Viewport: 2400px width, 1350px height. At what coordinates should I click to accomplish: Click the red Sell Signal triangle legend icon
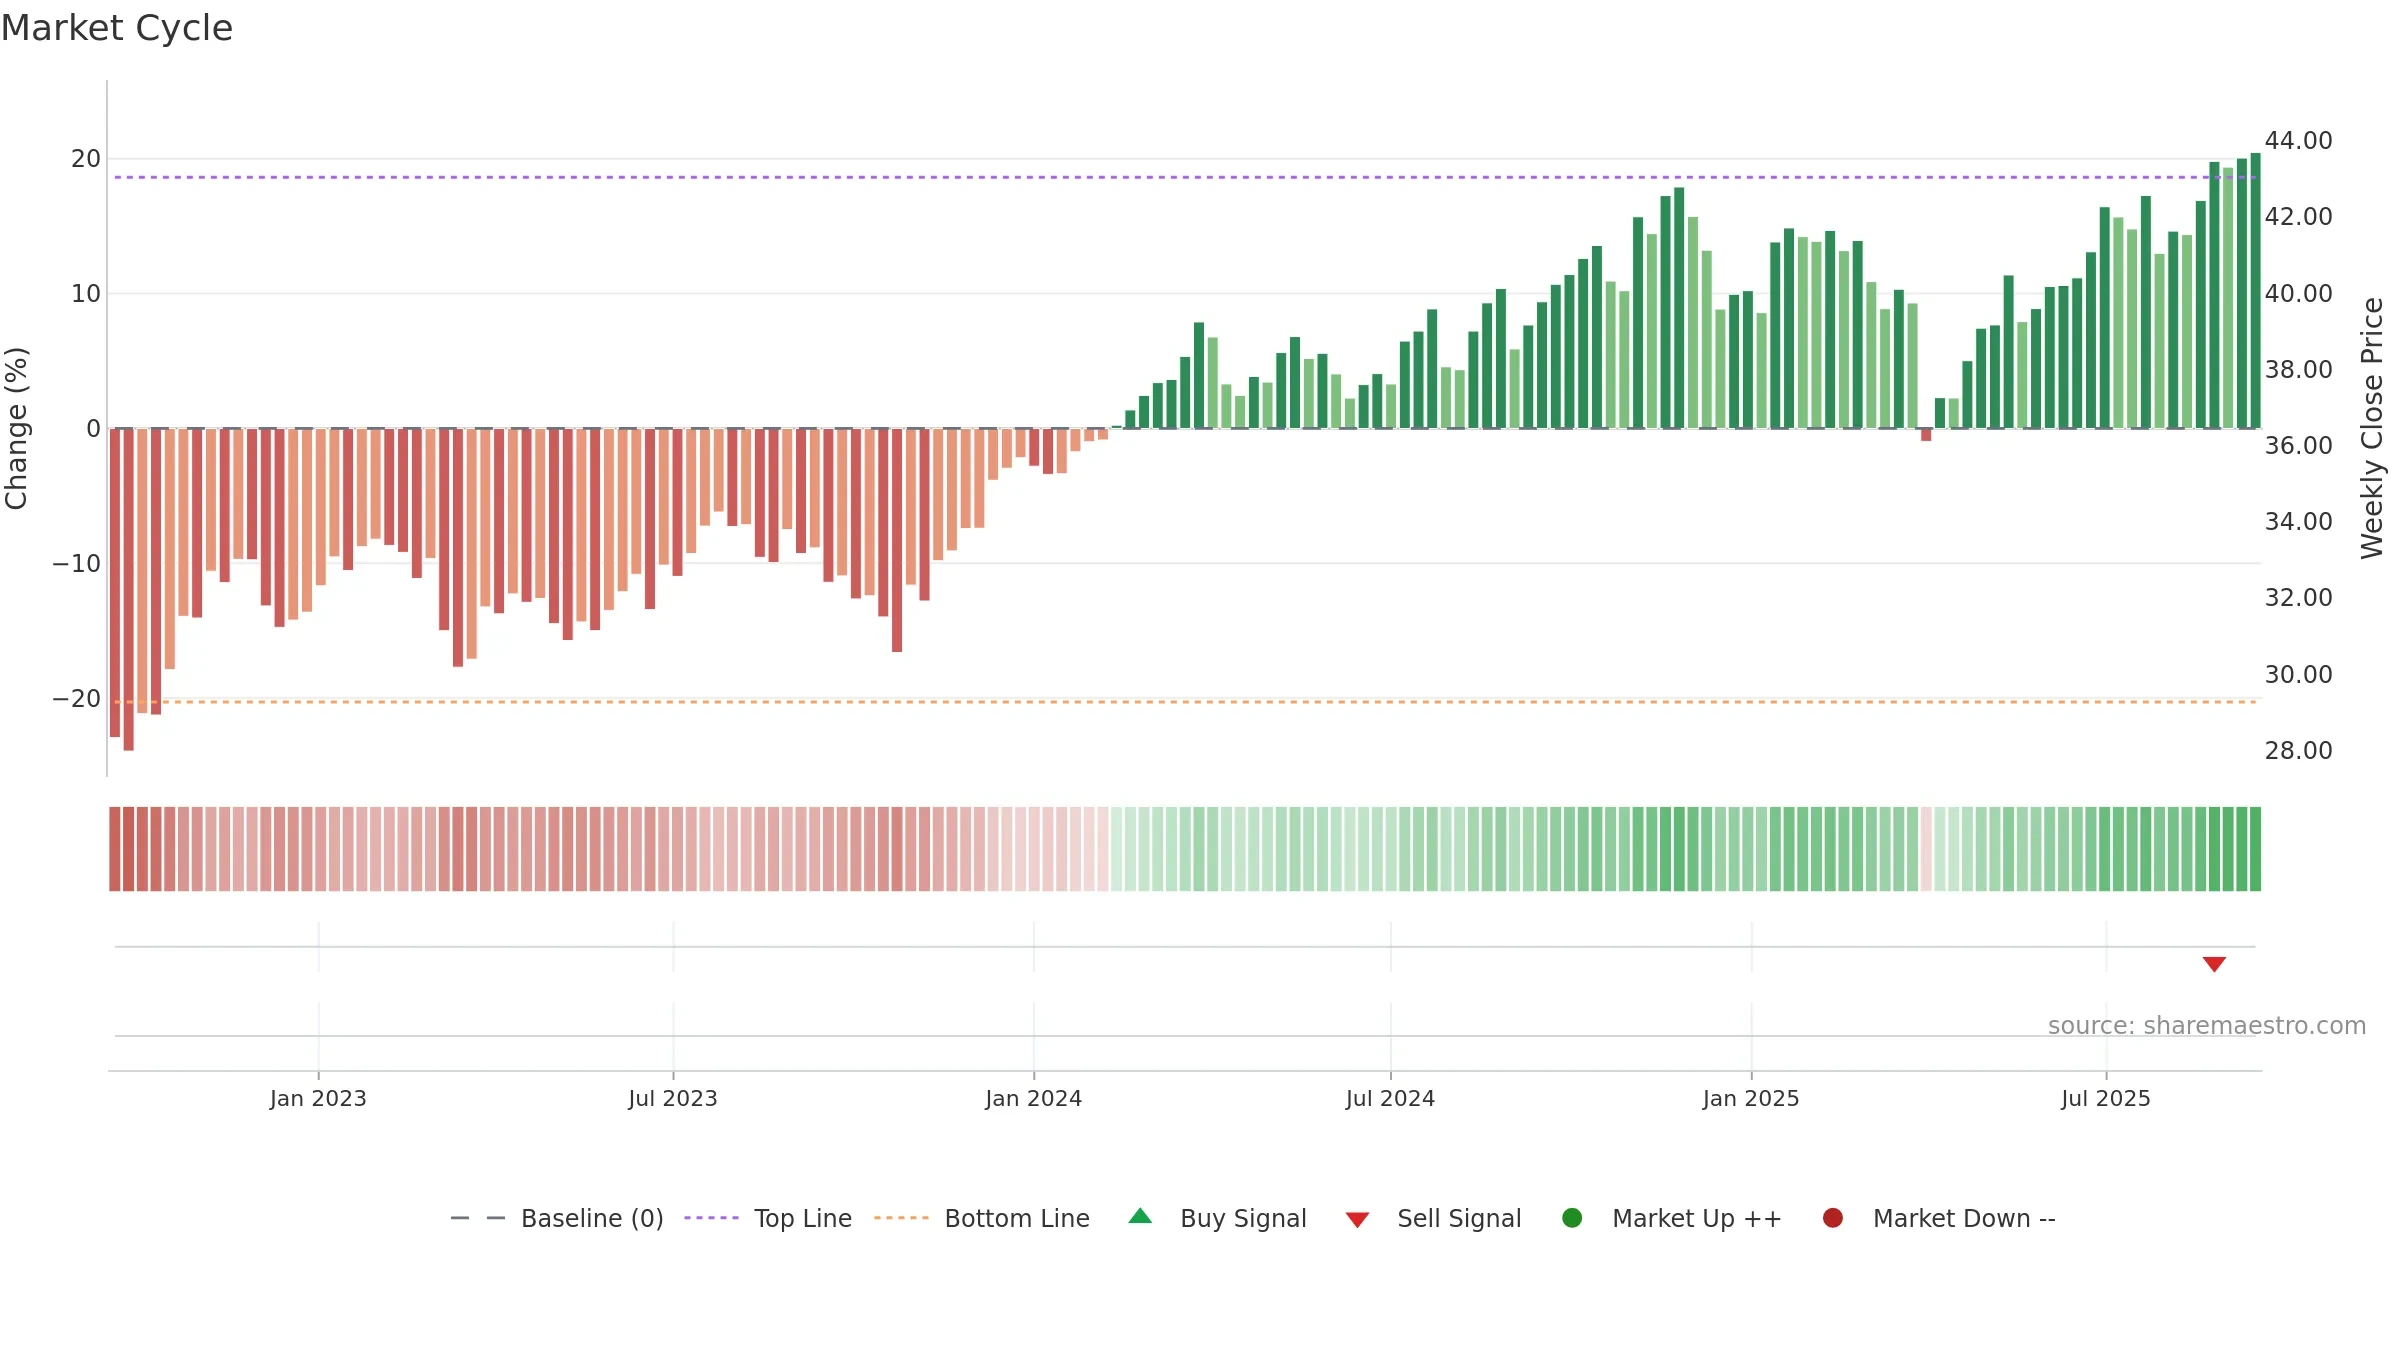(x=1357, y=1220)
